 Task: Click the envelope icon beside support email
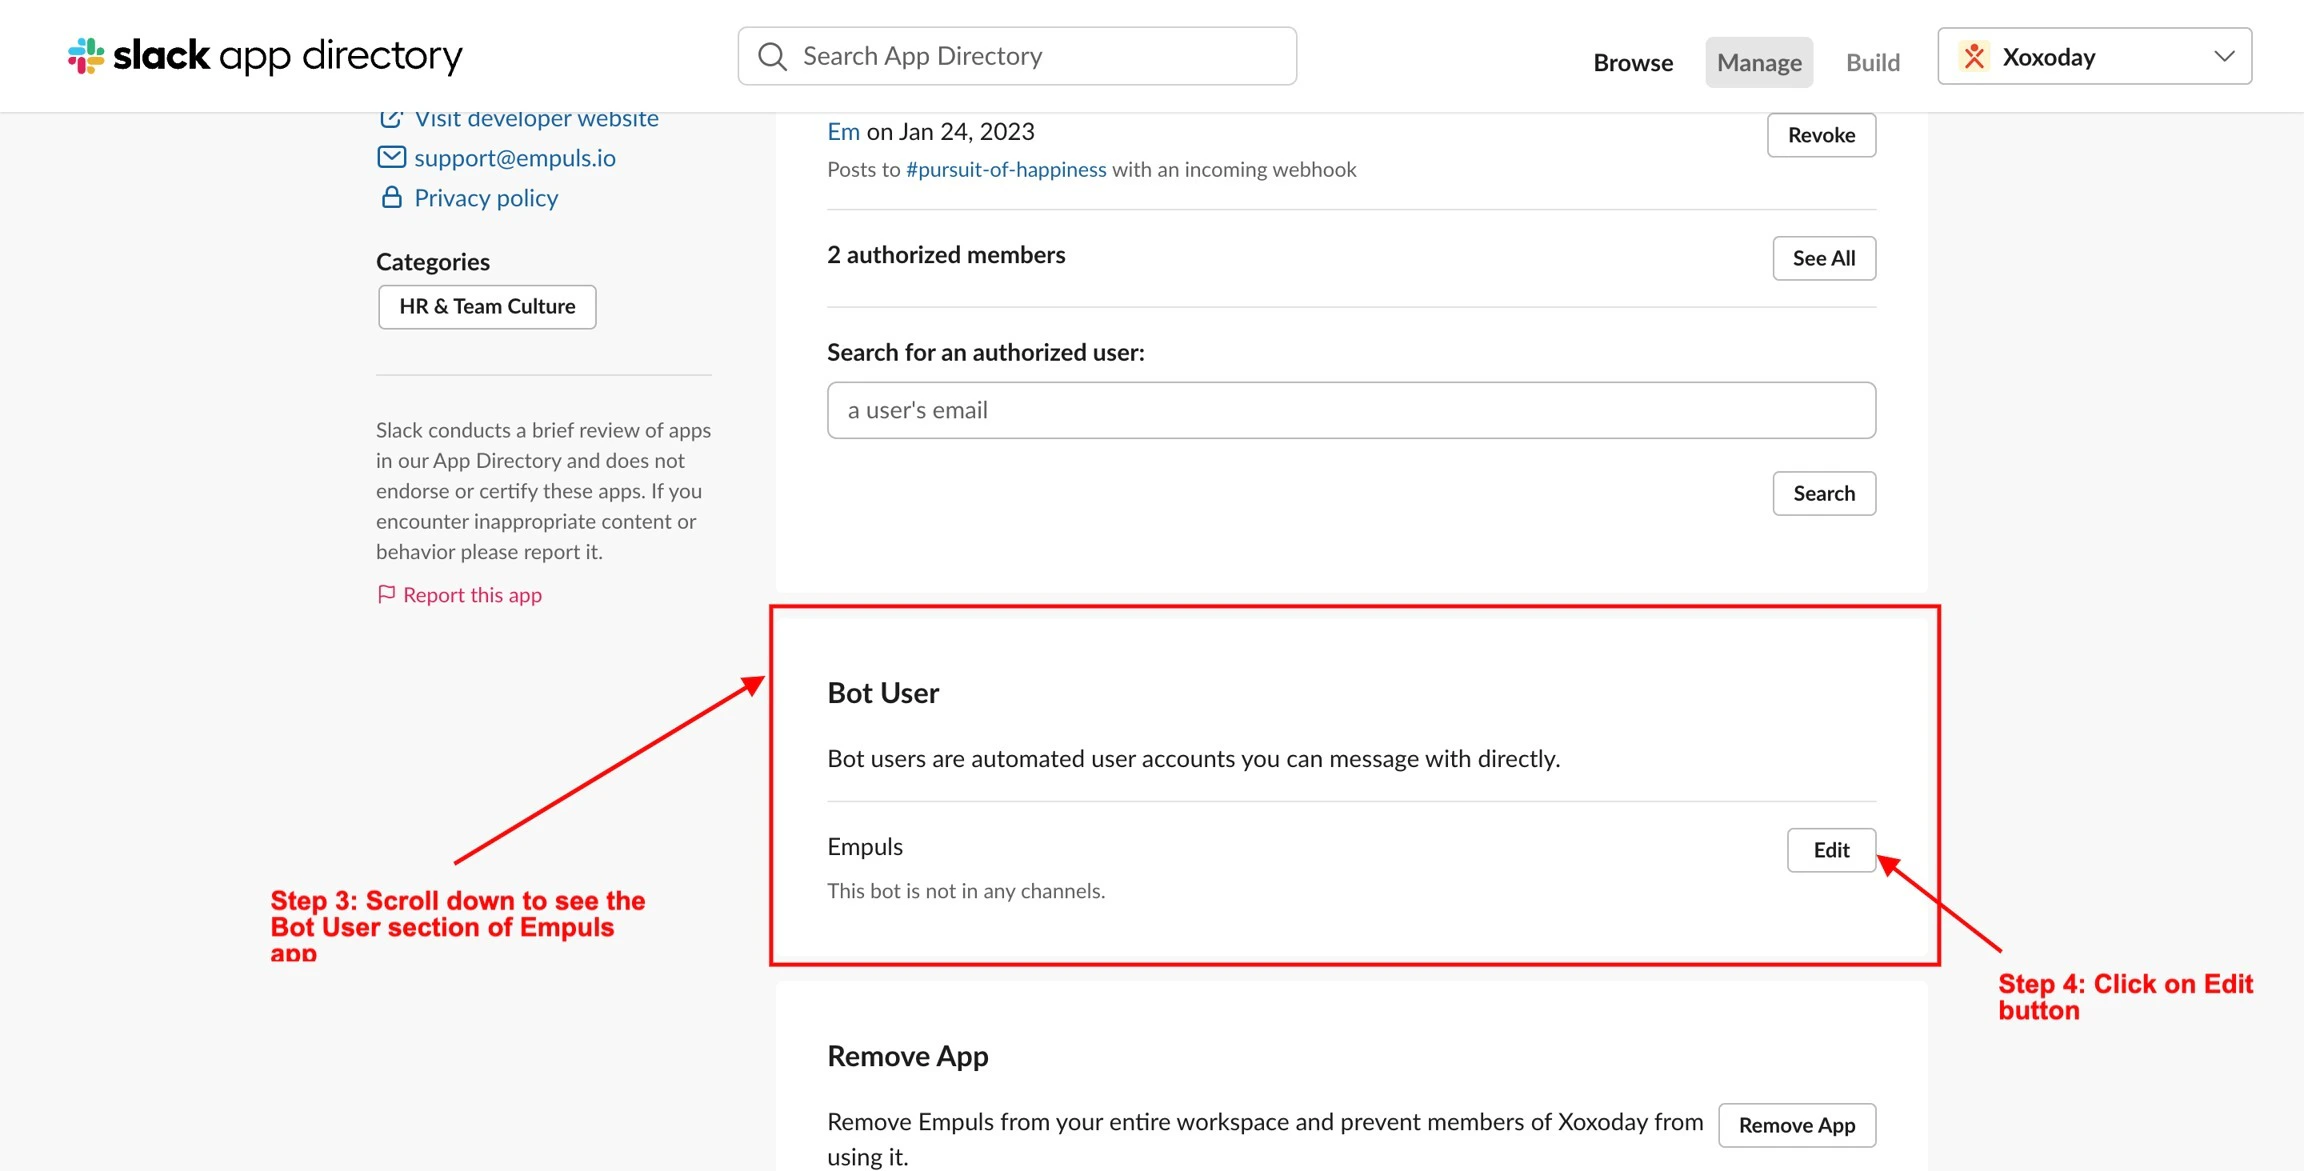[x=391, y=157]
